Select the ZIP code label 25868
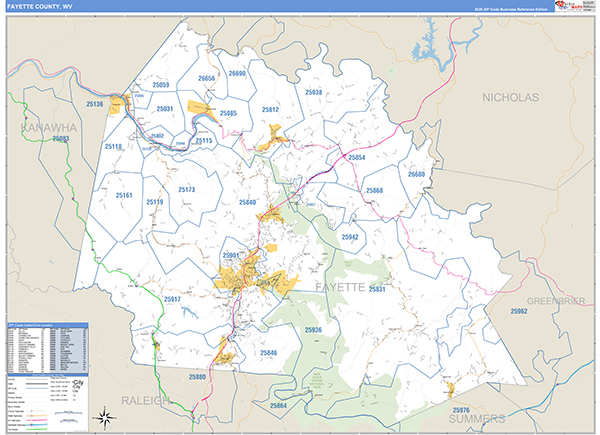600x435 pixels. point(375,191)
